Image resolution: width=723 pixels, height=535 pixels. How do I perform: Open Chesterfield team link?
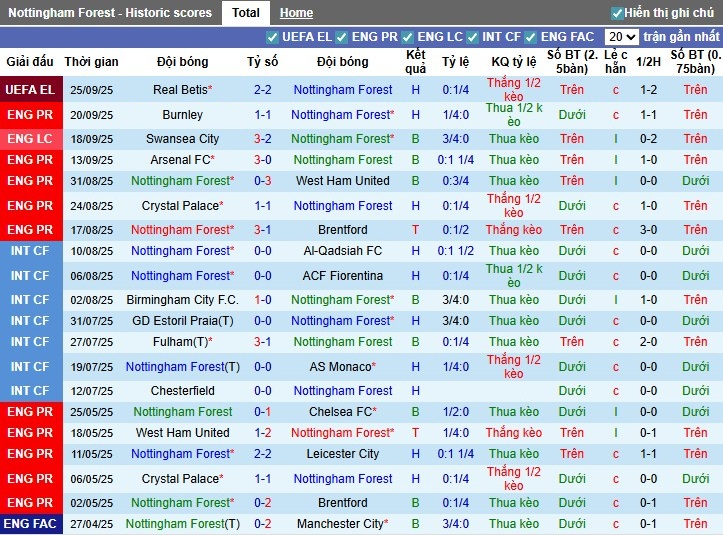click(182, 391)
